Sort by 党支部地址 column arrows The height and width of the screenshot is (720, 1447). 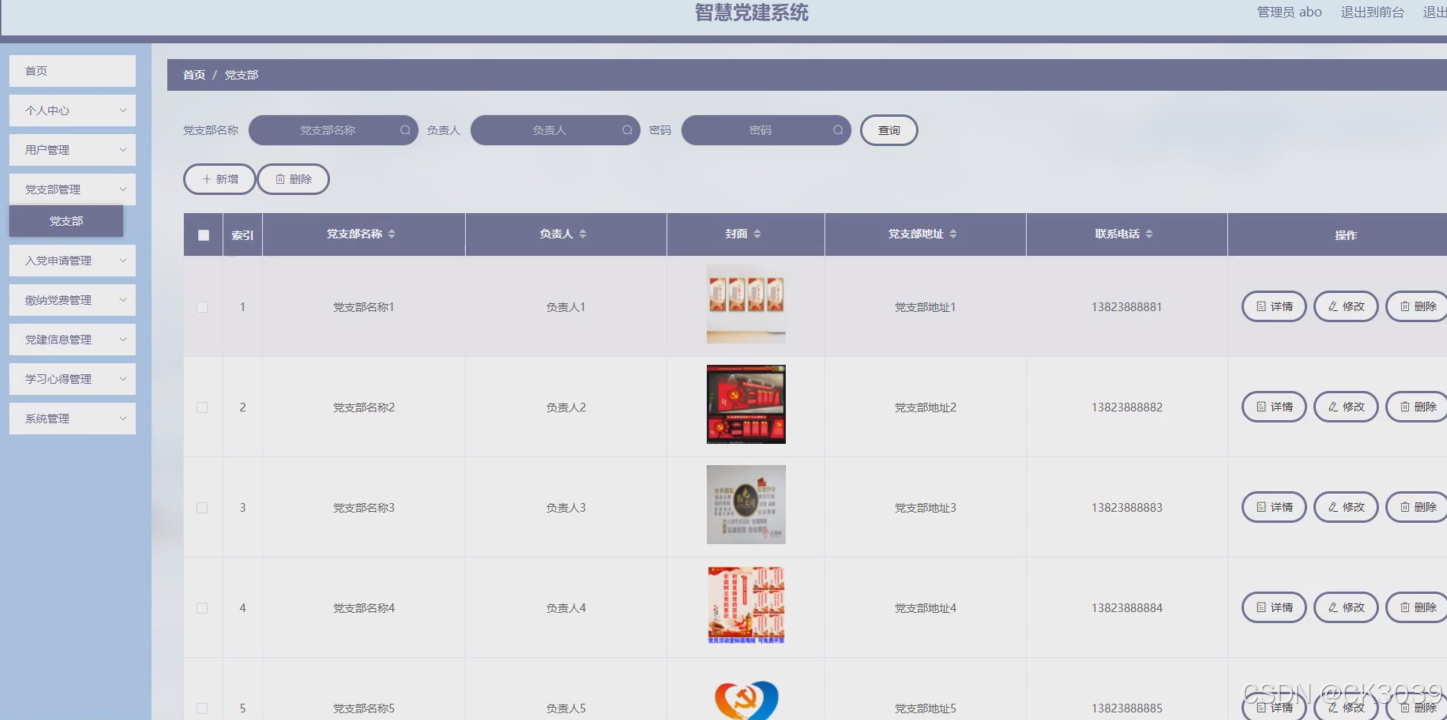tap(953, 234)
